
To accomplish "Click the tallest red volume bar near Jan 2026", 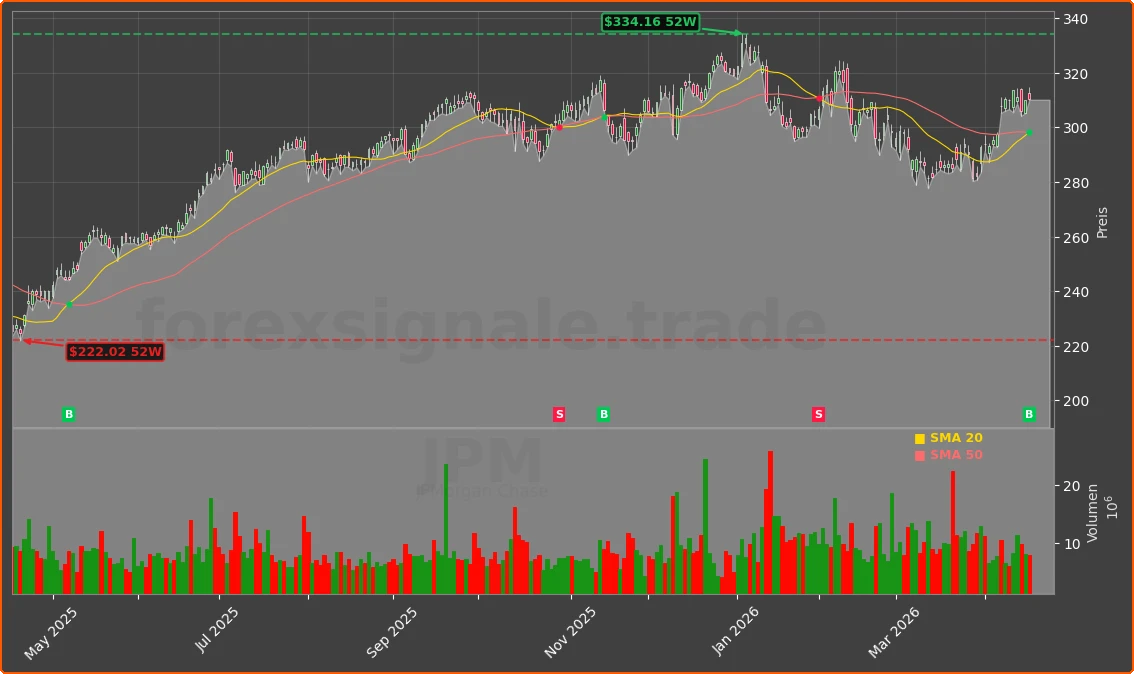I will 768,520.
